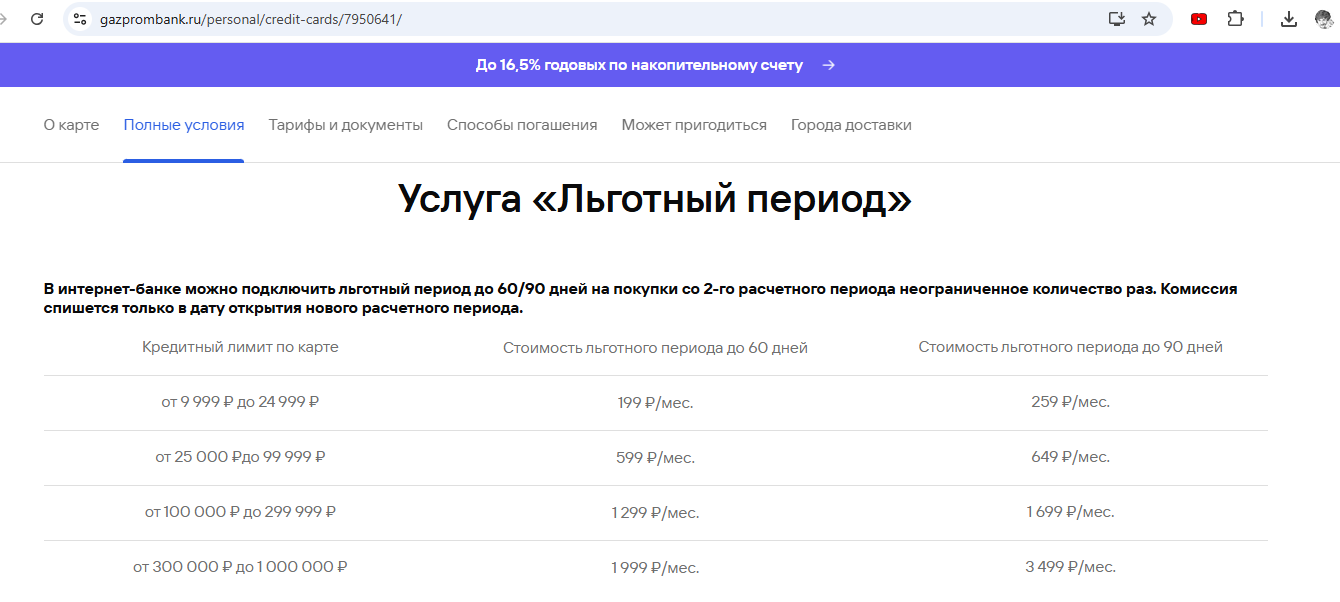The height and width of the screenshot is (602, 1340).
Task: Open the red YouTube extension icon
Action: pyautogui.click(x=1199, y=19)
